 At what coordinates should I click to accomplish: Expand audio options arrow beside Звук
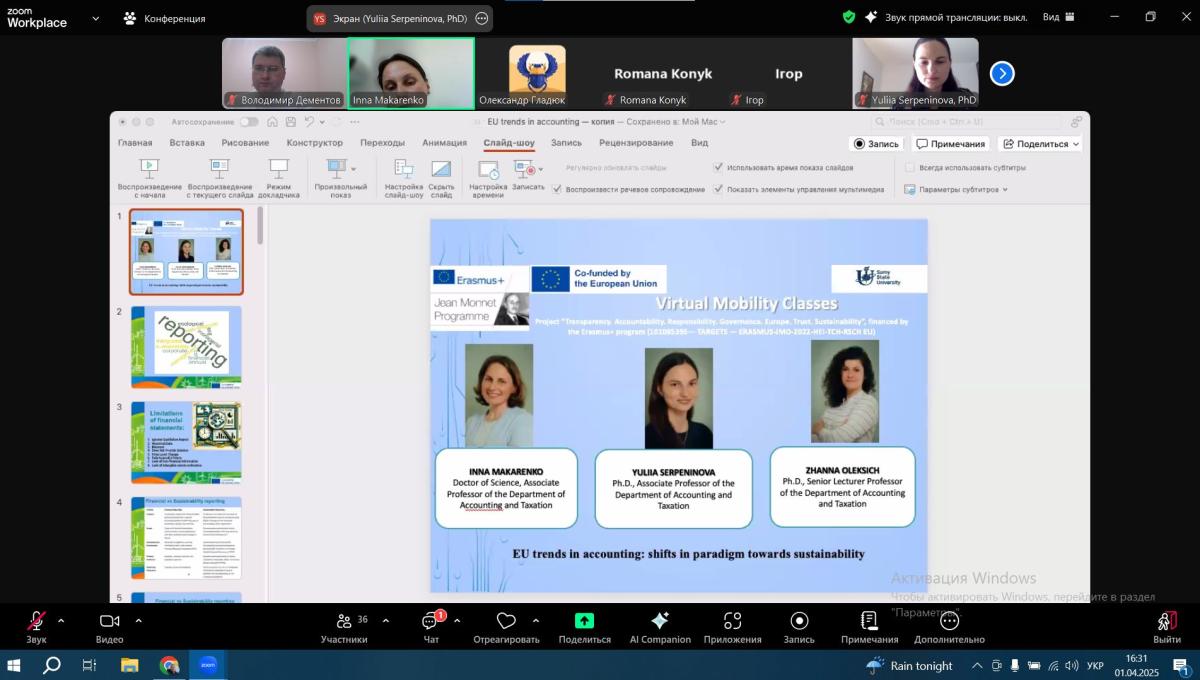click(x=61, y=620)
